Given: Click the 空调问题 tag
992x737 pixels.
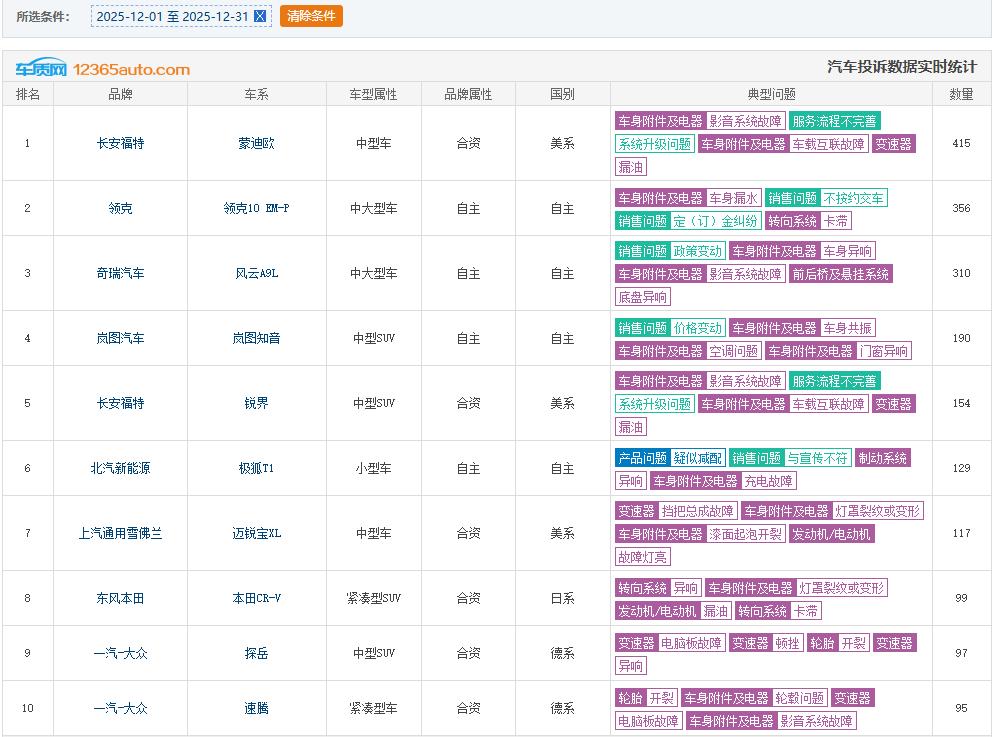Looking at the screenshot, I should (733, 351).
